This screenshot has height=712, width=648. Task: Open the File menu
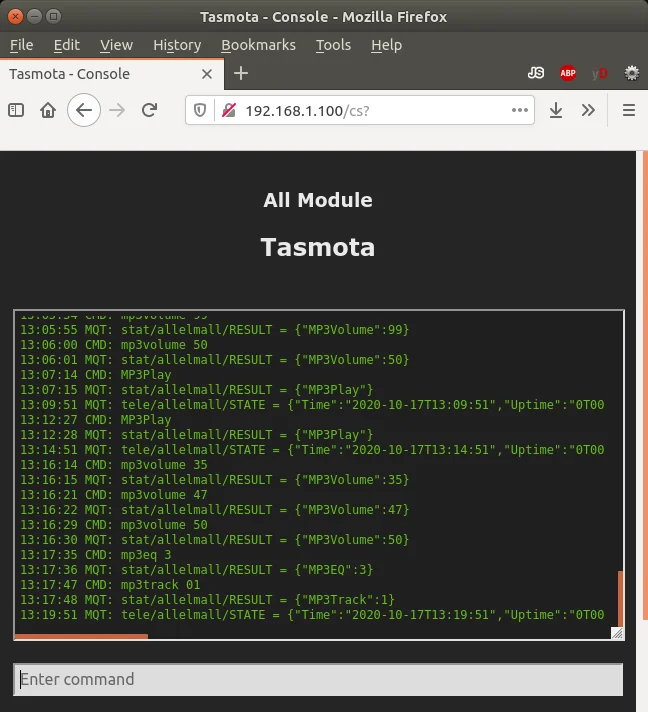(21, 45)
